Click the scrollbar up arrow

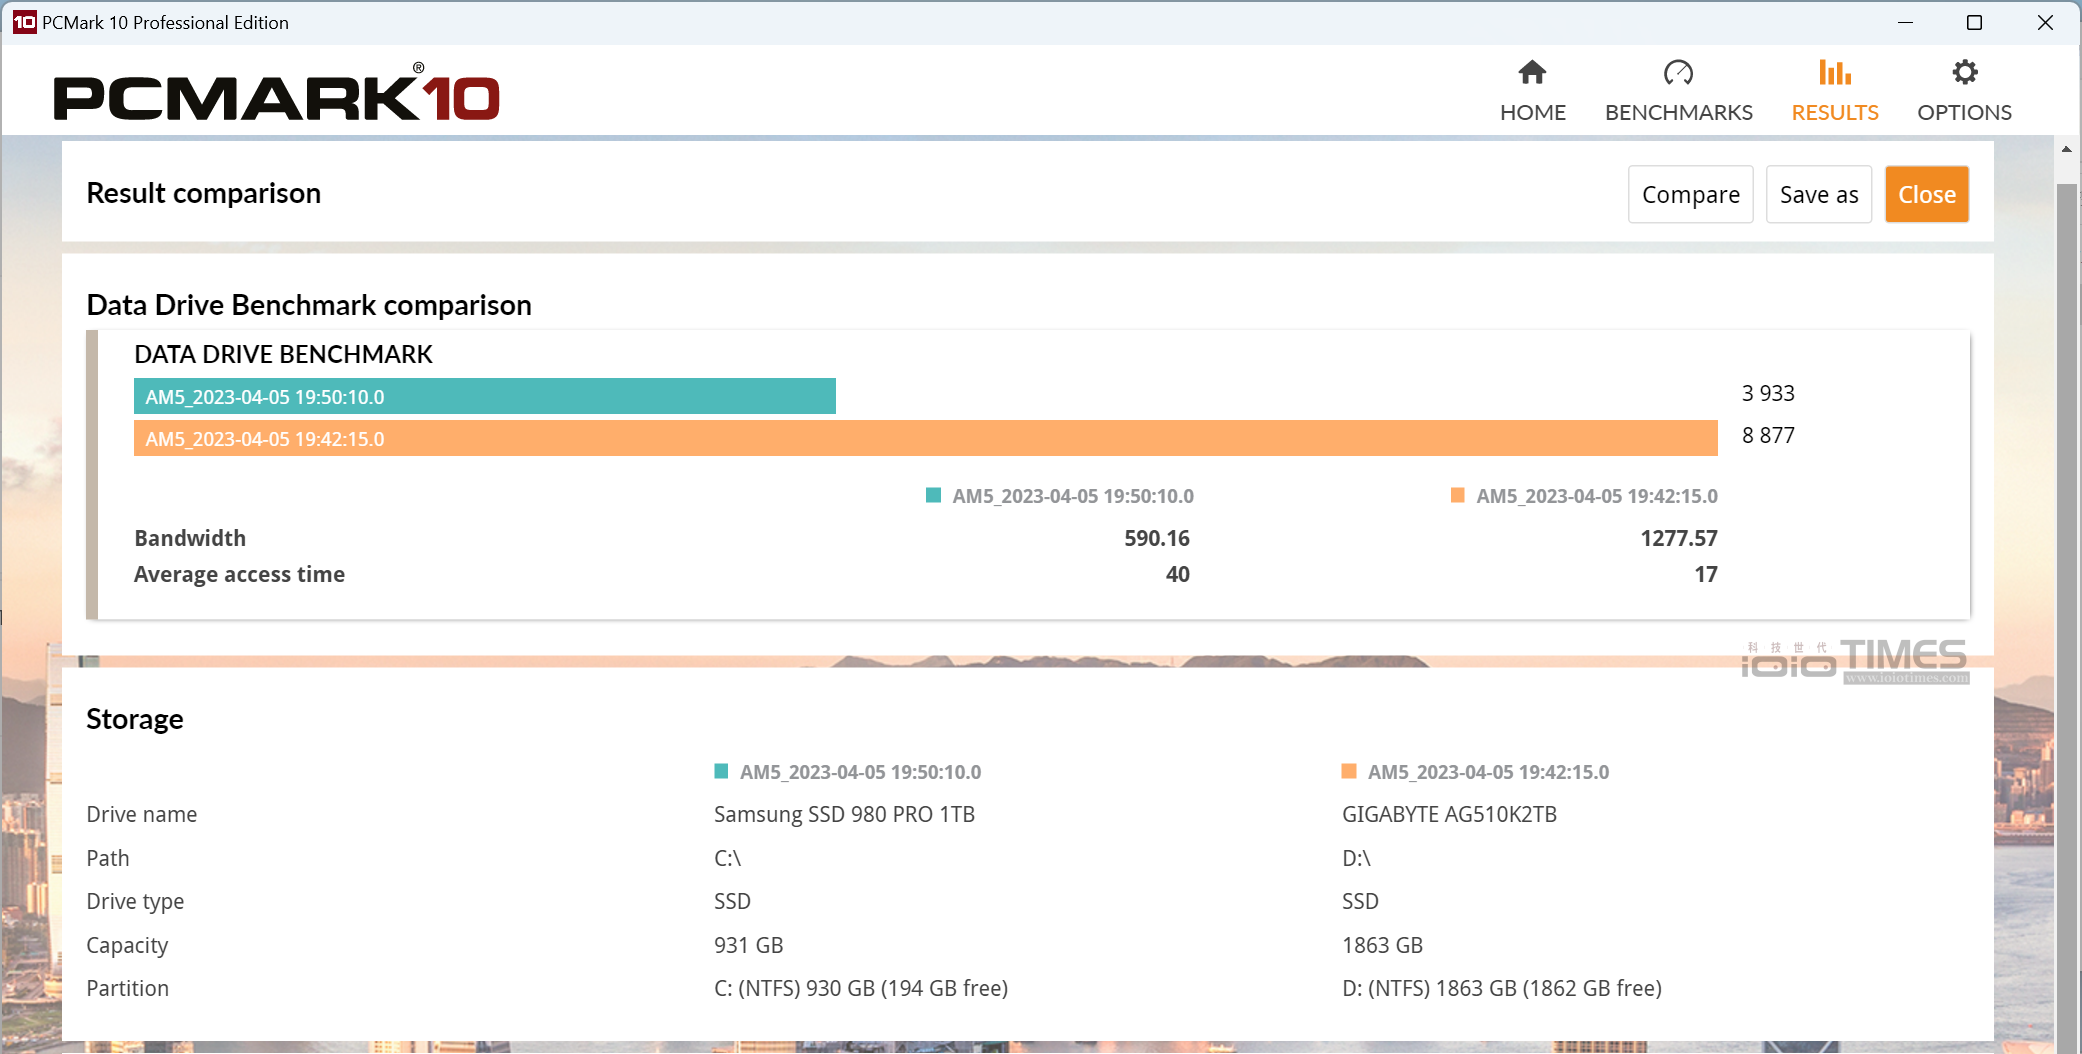click(x=2066, y=149)
